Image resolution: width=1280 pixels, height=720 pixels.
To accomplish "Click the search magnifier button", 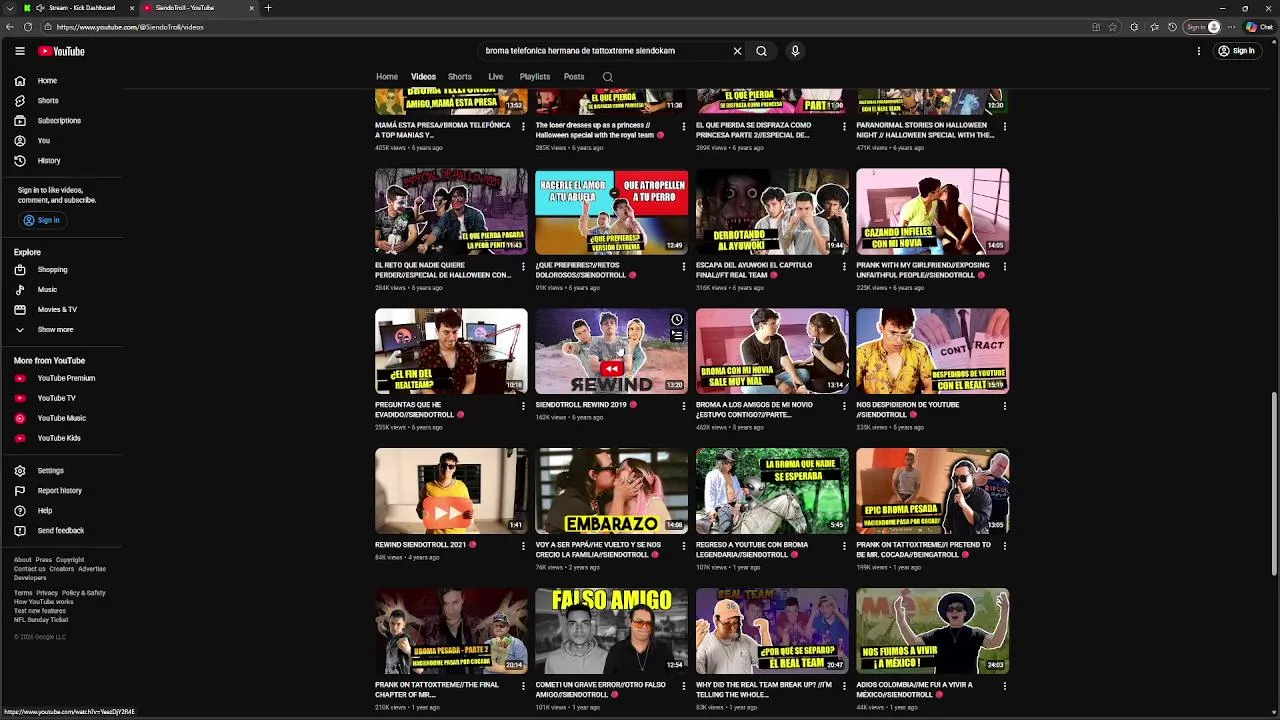I will [x=761, y=51].
